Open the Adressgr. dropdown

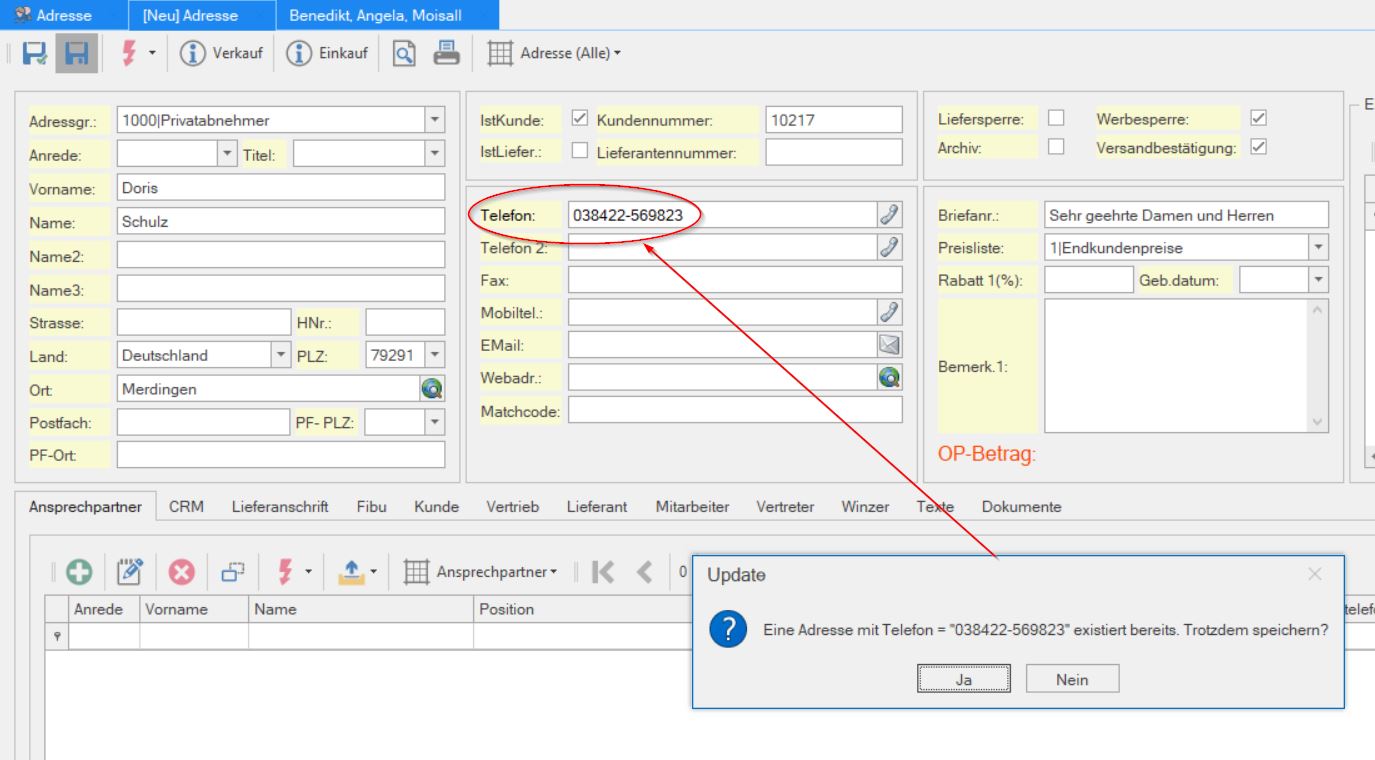[x=434, y=121]
